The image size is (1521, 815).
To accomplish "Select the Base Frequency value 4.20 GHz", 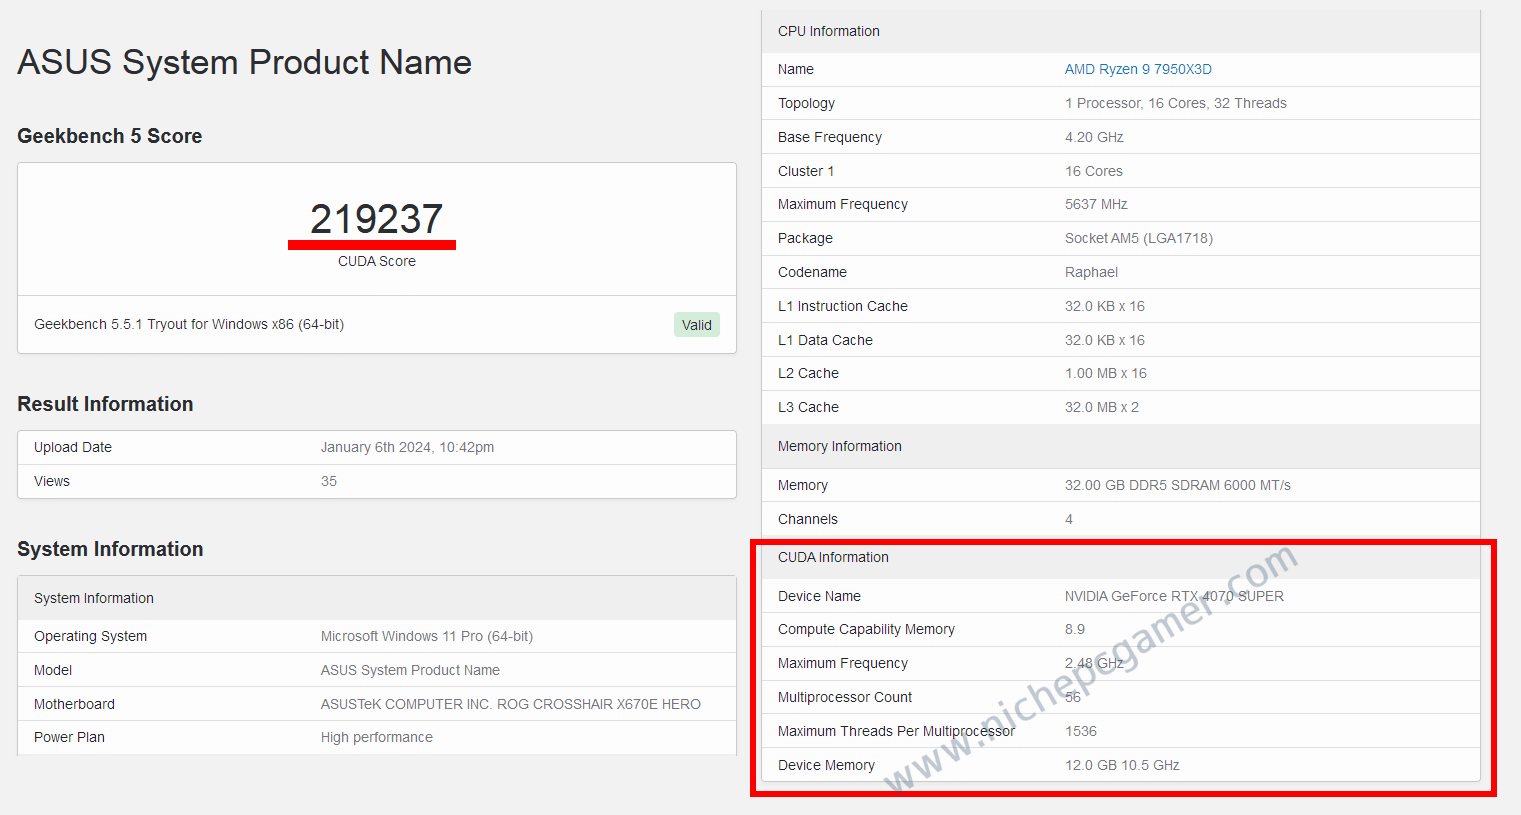I will click(x=1094, y=137).
